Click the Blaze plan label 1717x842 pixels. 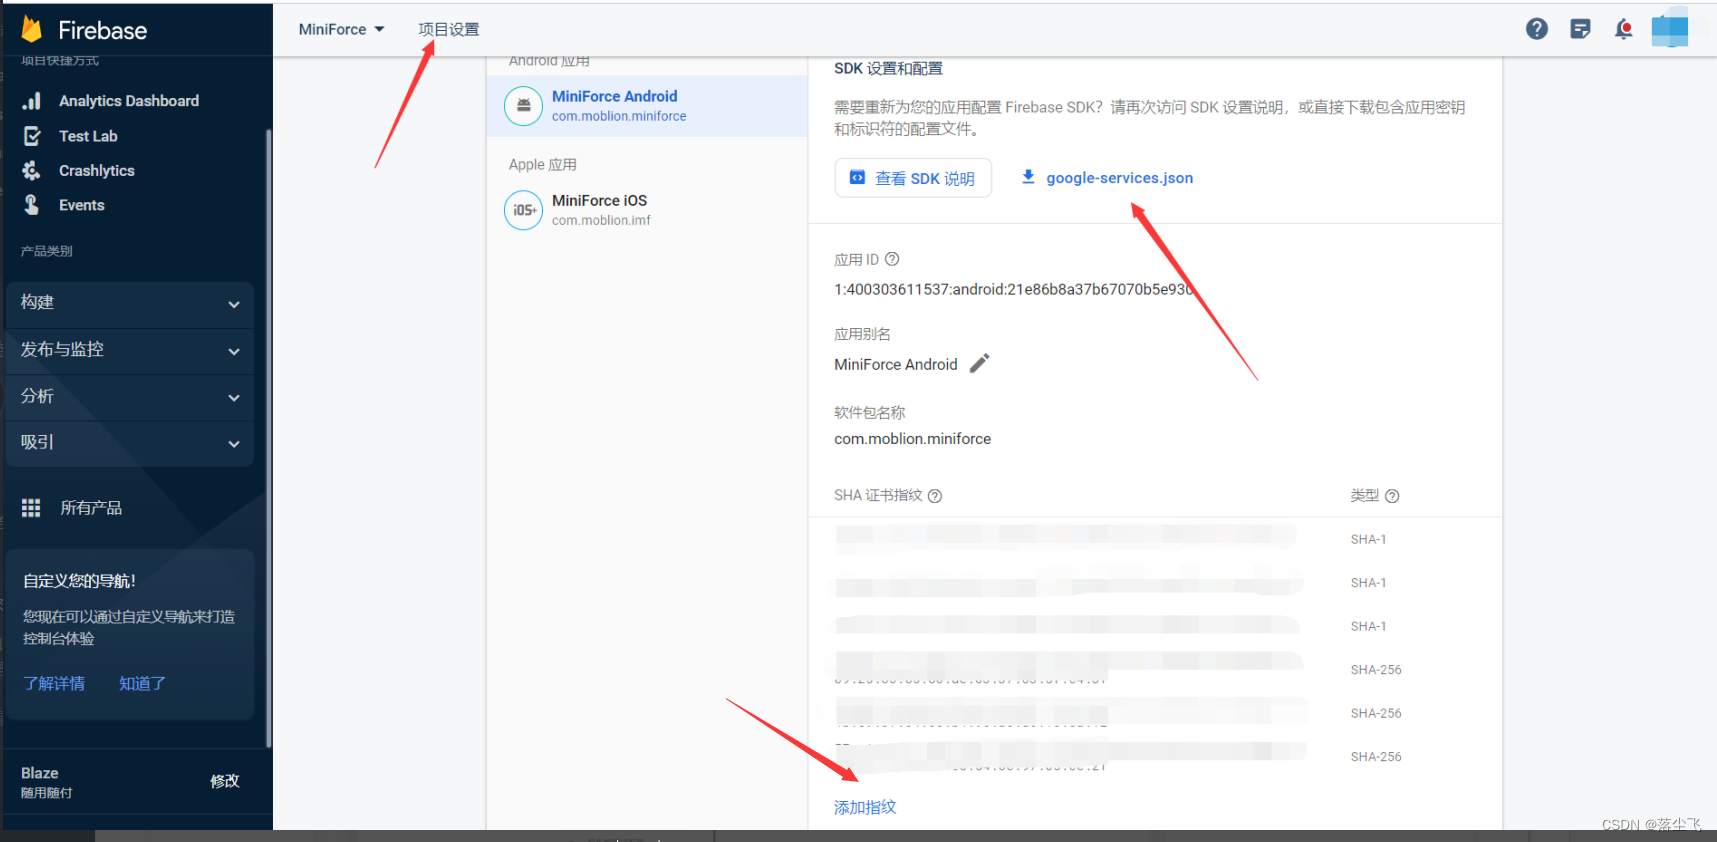point(40,773)
